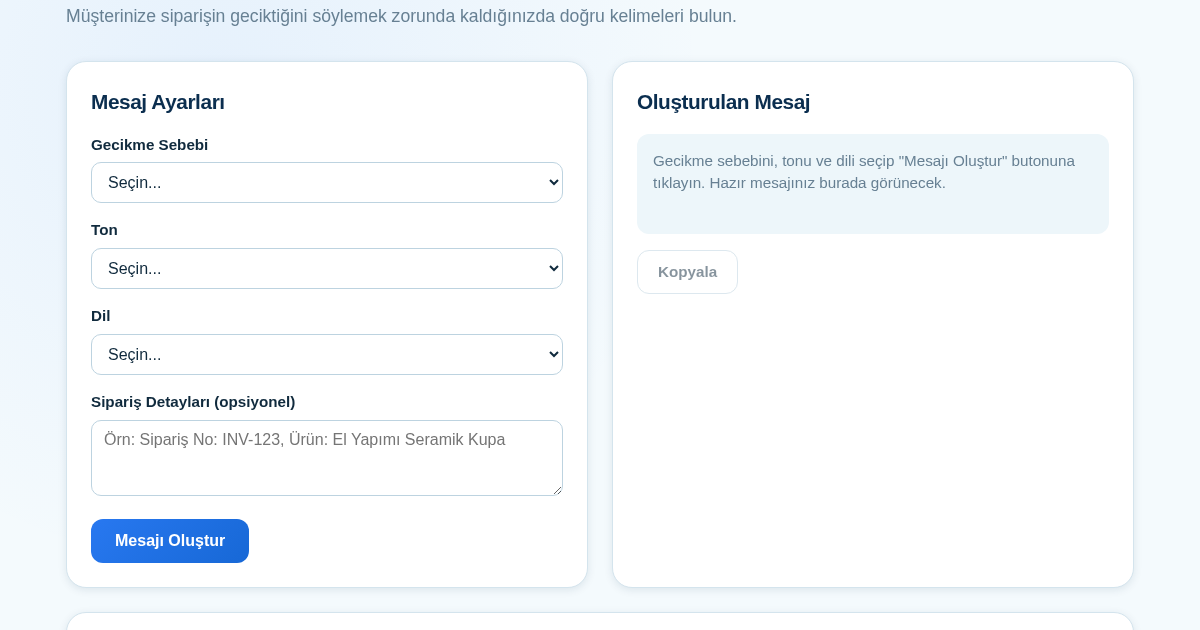This screenshot has width=1200, height=630.
Task: Click the Gecikme Sebebi label
Action: click(149, 145)
